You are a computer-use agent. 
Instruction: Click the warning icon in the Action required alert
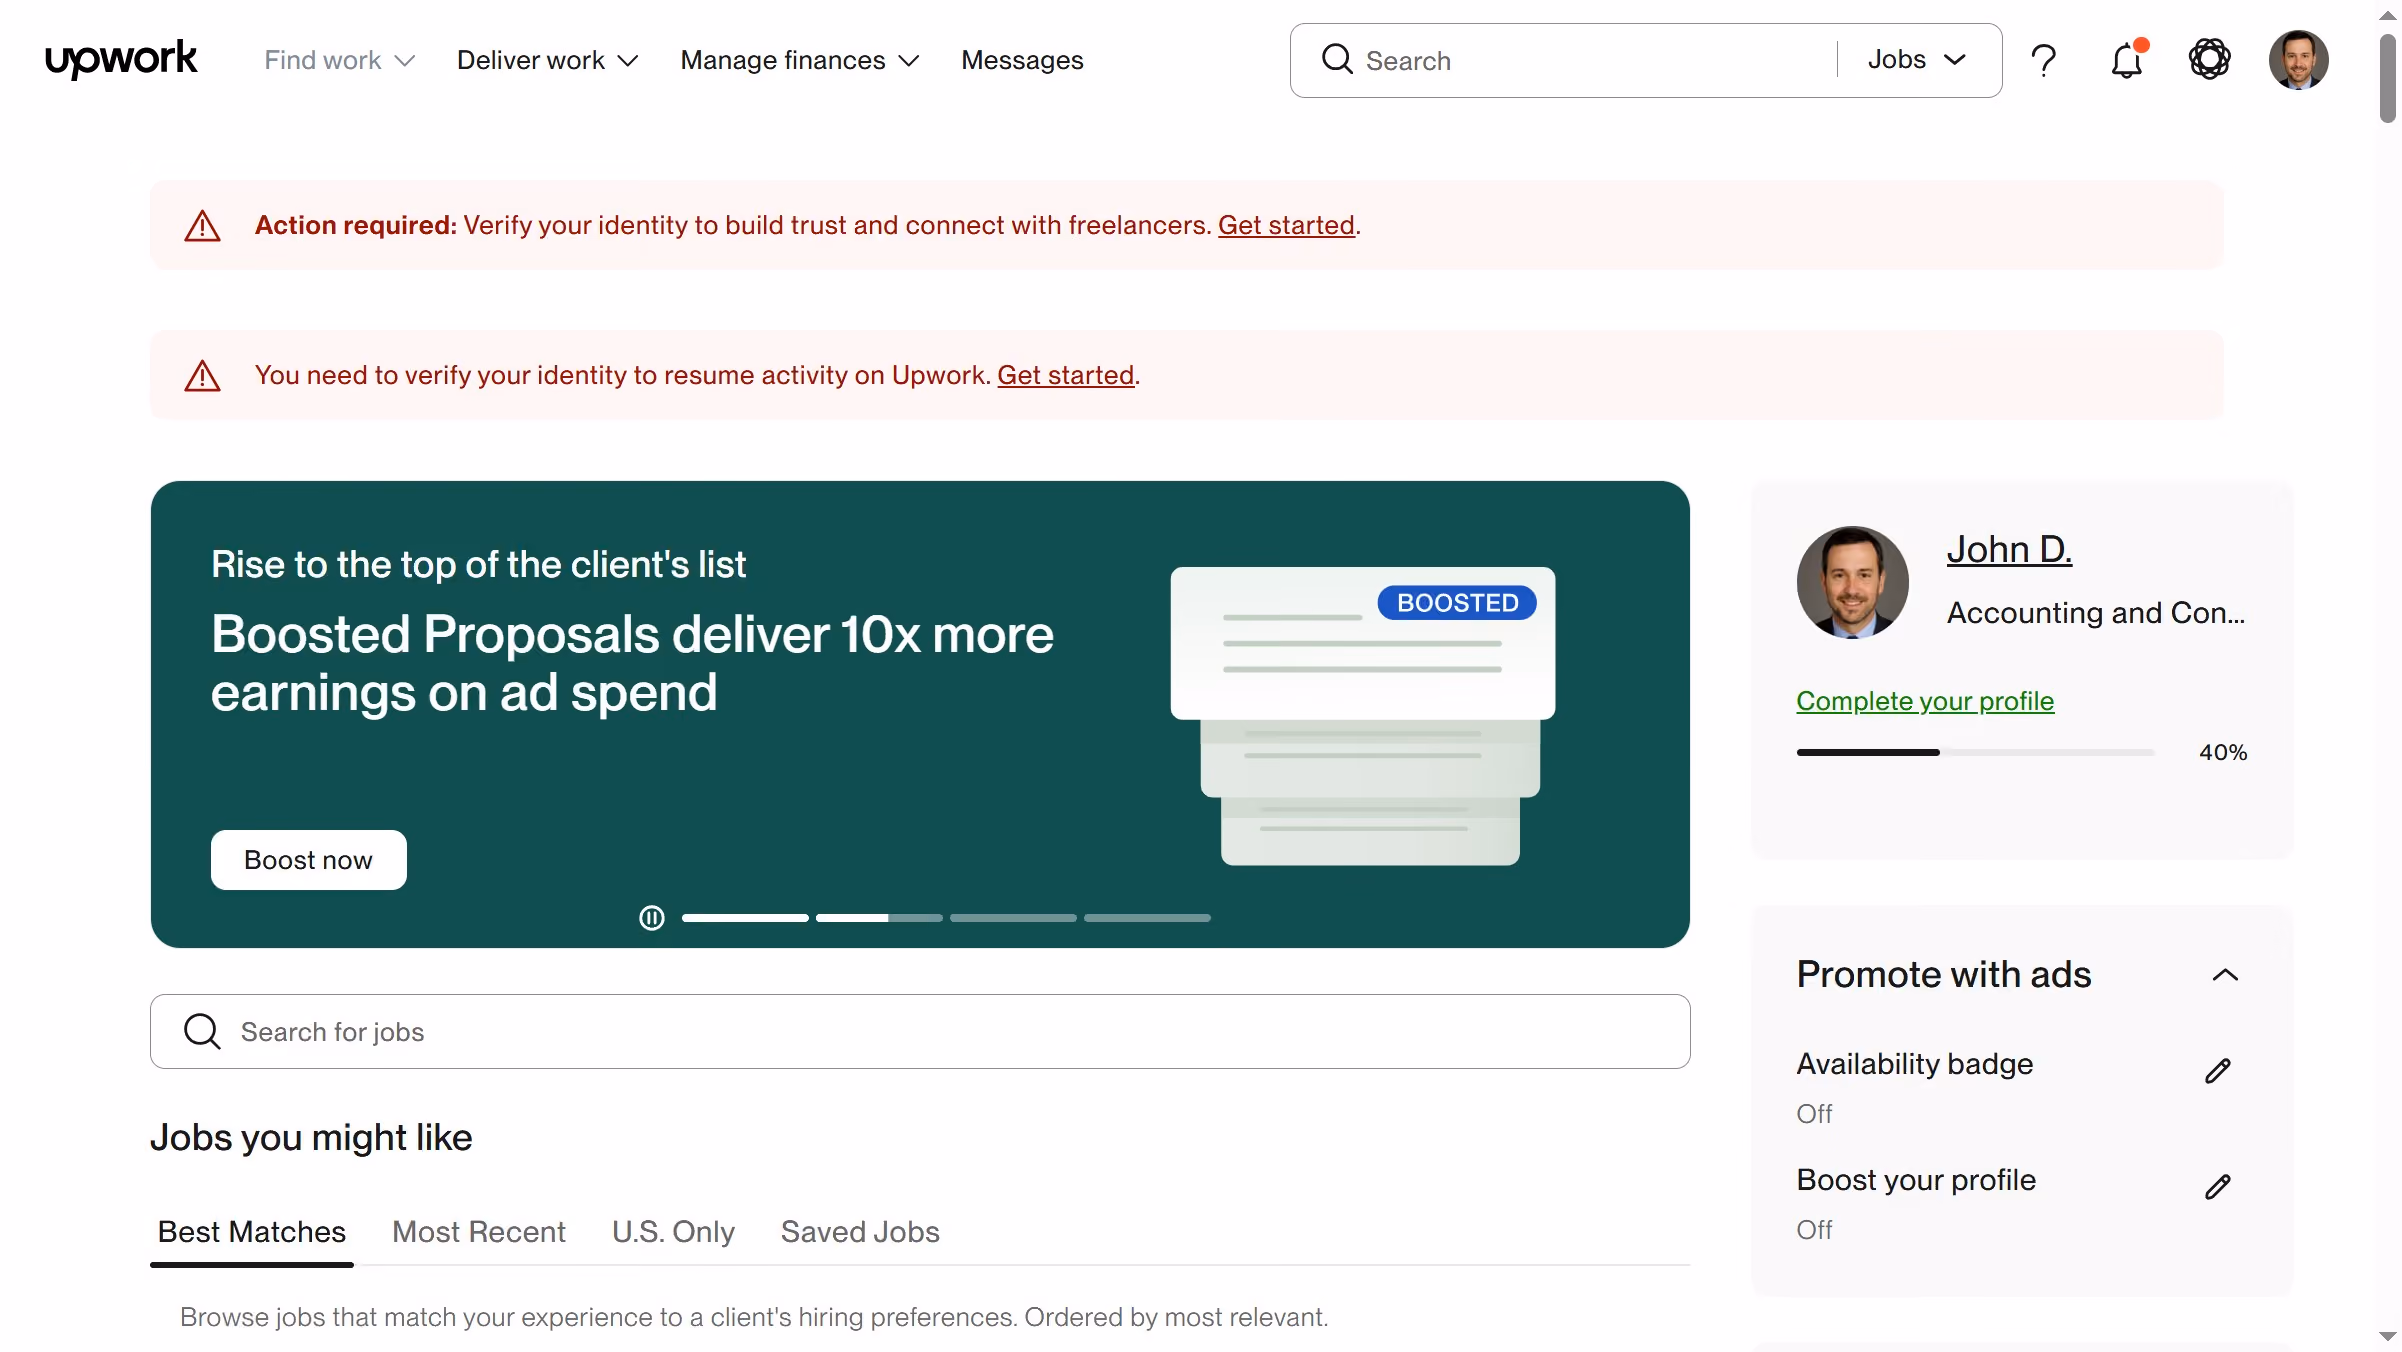click(x=203, y=226)
